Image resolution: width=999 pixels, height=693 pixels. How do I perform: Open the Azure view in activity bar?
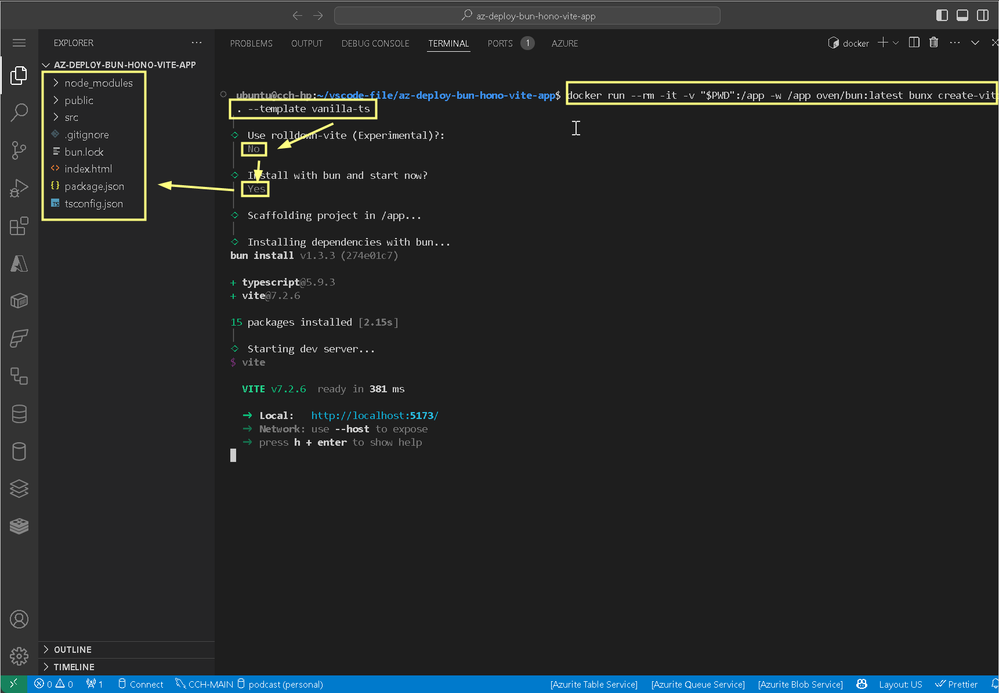[19, 263]
